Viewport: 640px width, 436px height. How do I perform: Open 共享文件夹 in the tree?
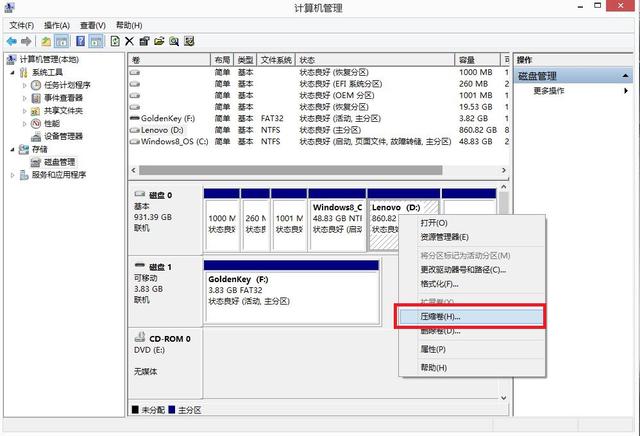(x=63, y=111)
